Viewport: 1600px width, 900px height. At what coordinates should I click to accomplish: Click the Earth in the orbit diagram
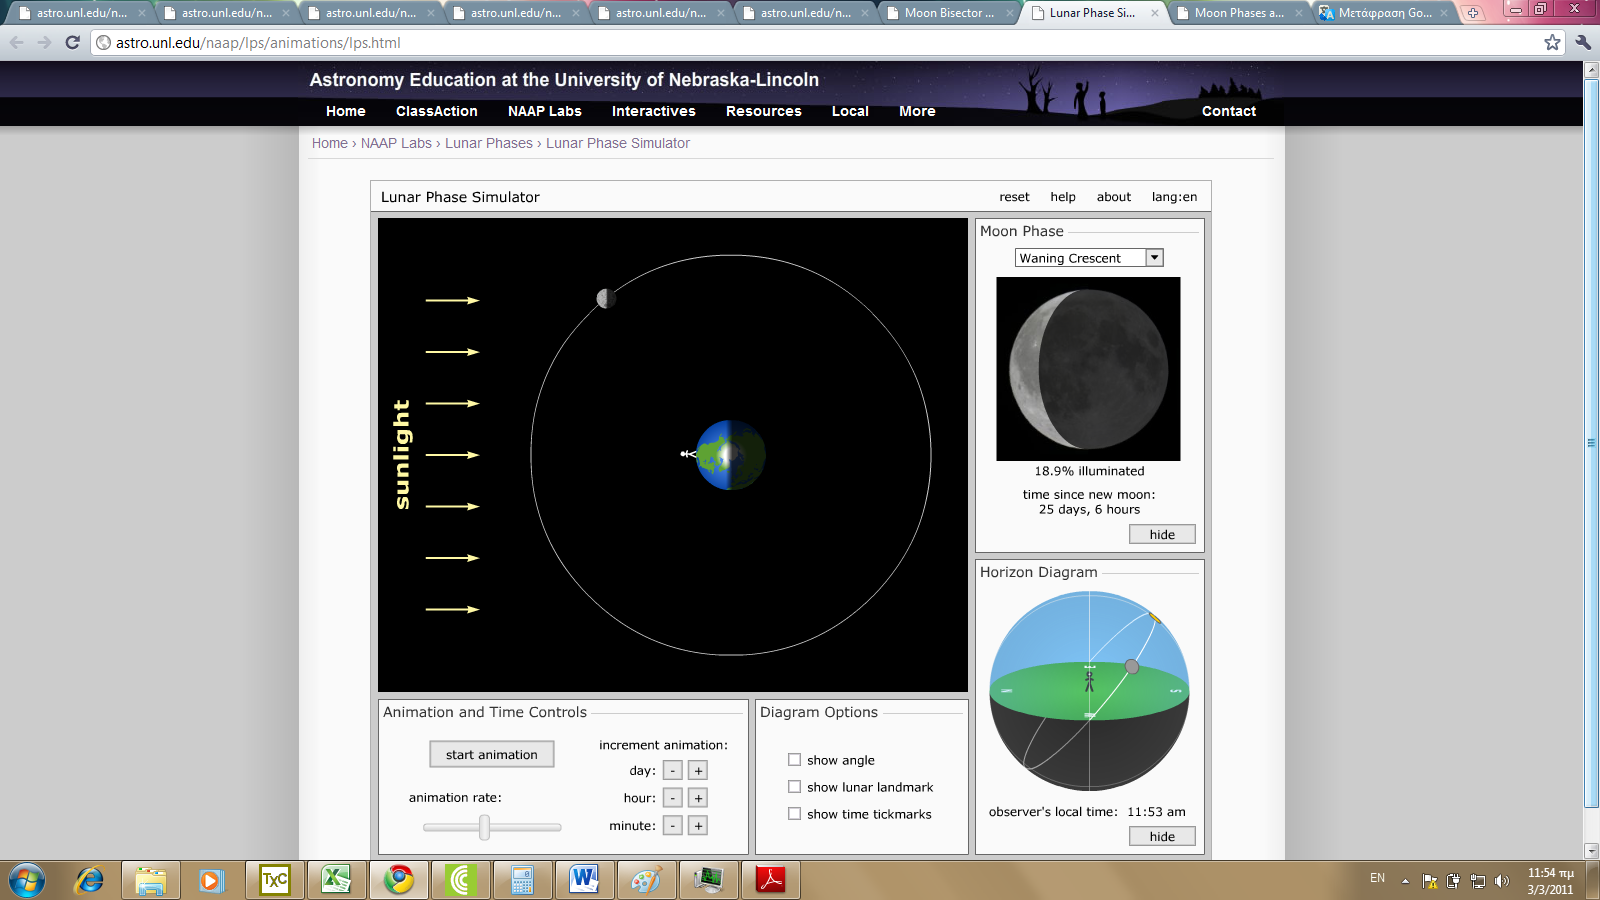pyautogui.click(x=730, y=455)
